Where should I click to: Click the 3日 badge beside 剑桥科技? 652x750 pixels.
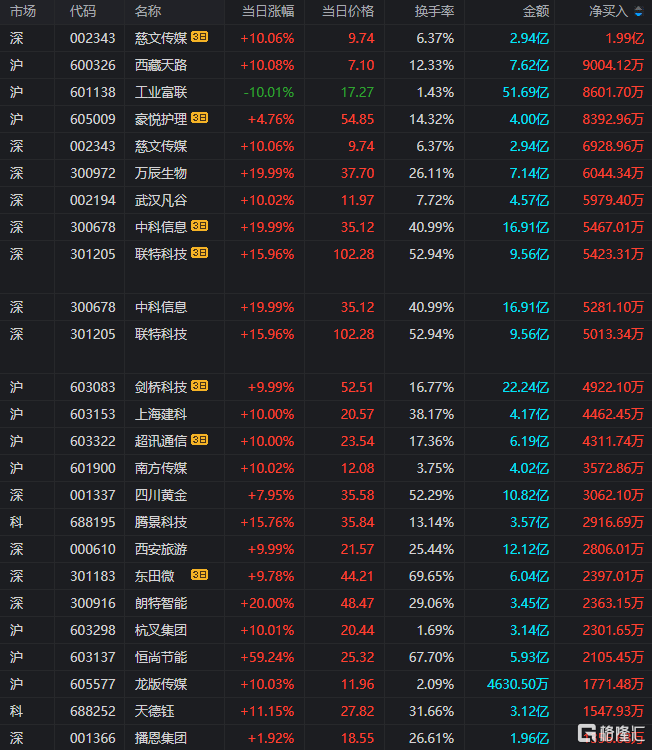click(x=199, y=386)
